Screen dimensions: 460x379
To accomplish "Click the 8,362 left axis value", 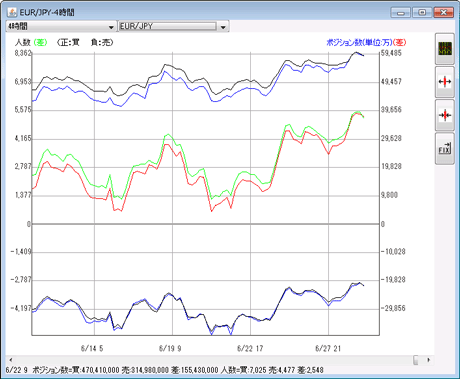I will tap(23, 53).
